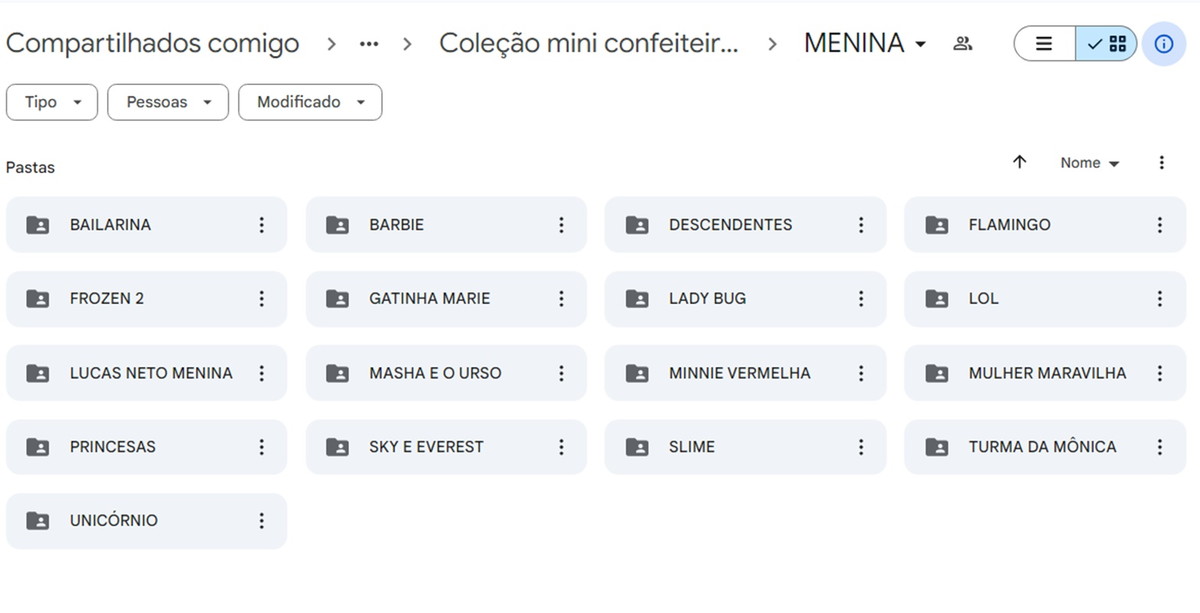
Task: Click the view details info icon
Action: 1163,44
